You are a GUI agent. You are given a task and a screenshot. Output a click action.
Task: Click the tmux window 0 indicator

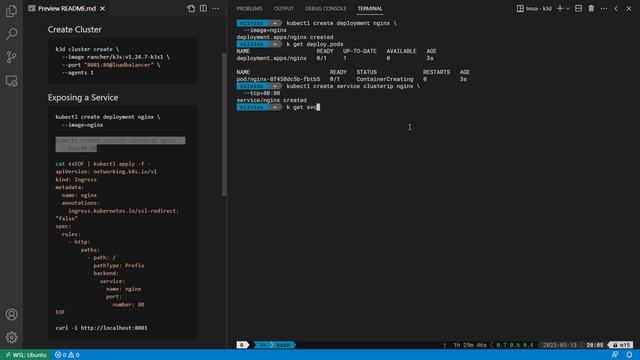pos(242,345)
